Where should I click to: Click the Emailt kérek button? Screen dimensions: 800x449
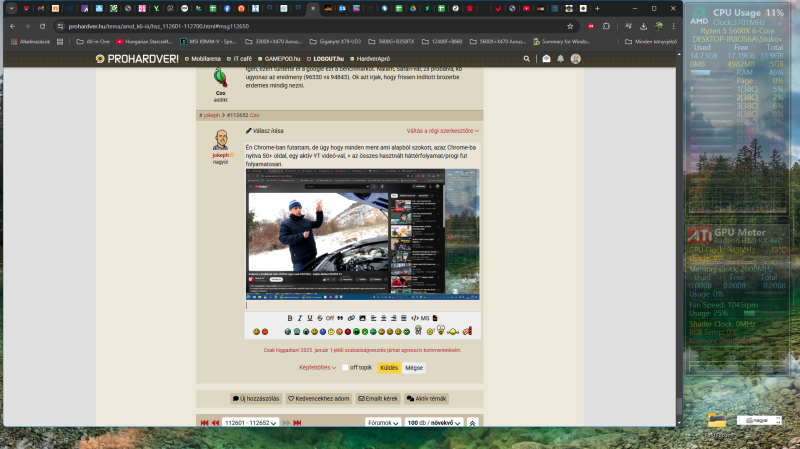coord(378,398)
